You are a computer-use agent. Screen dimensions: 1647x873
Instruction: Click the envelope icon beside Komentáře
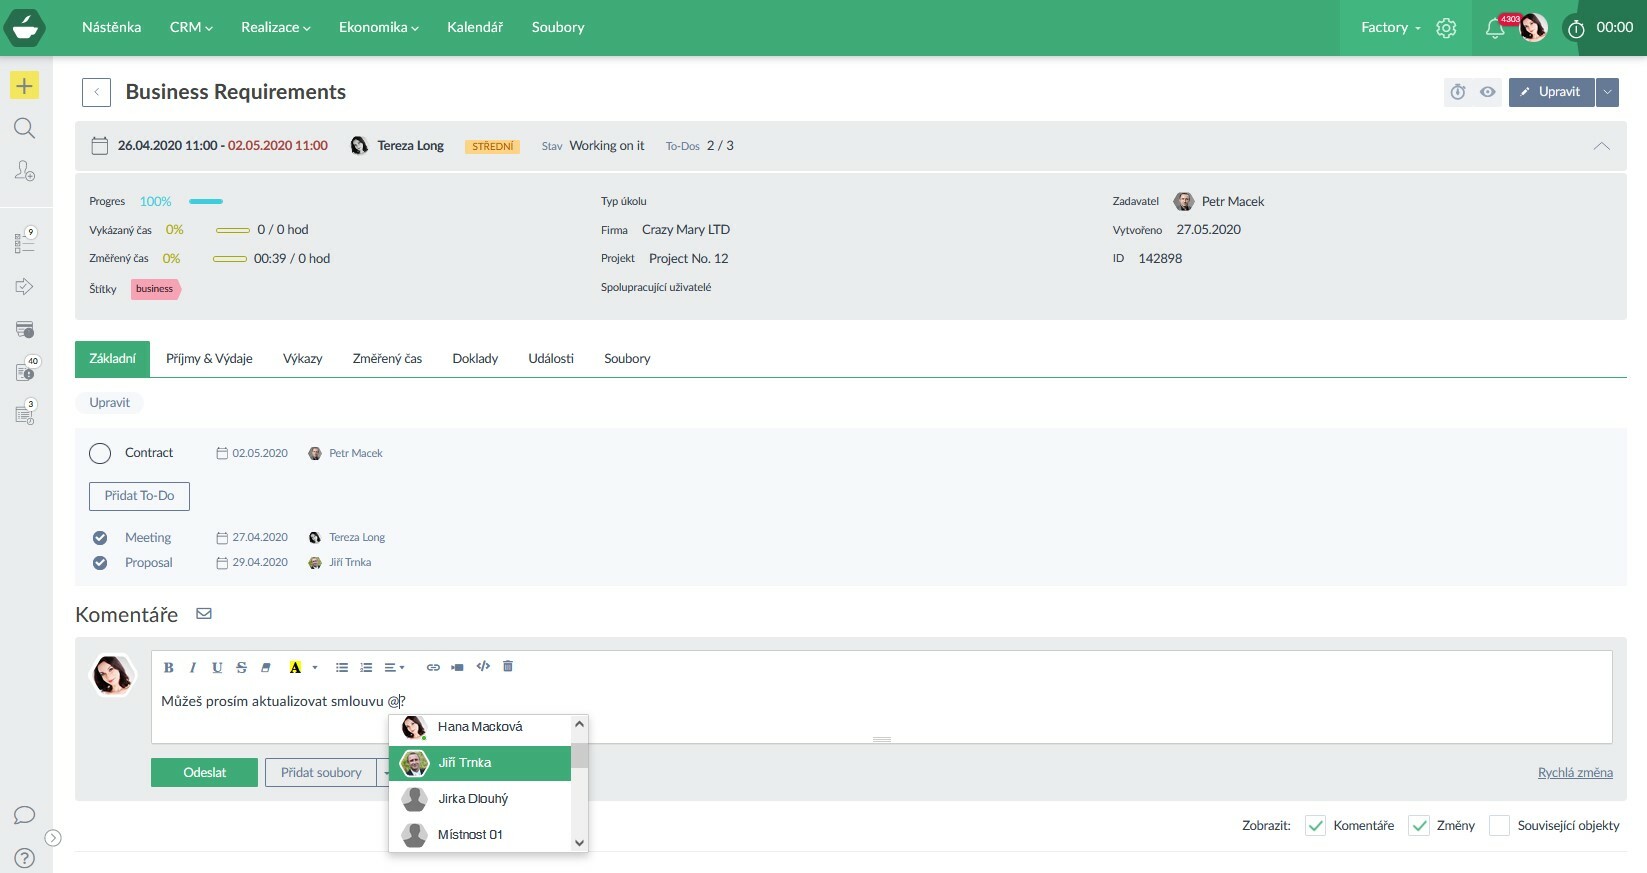(x=204, y=614)
